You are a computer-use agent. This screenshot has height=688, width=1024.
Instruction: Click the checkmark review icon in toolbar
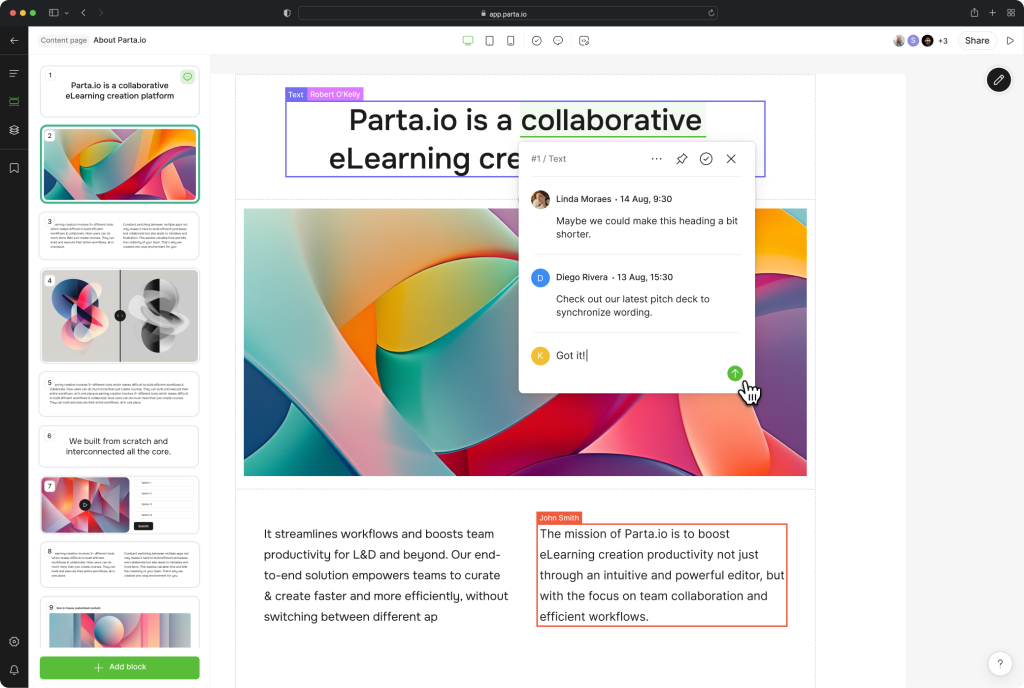click(x=537, y=41)
